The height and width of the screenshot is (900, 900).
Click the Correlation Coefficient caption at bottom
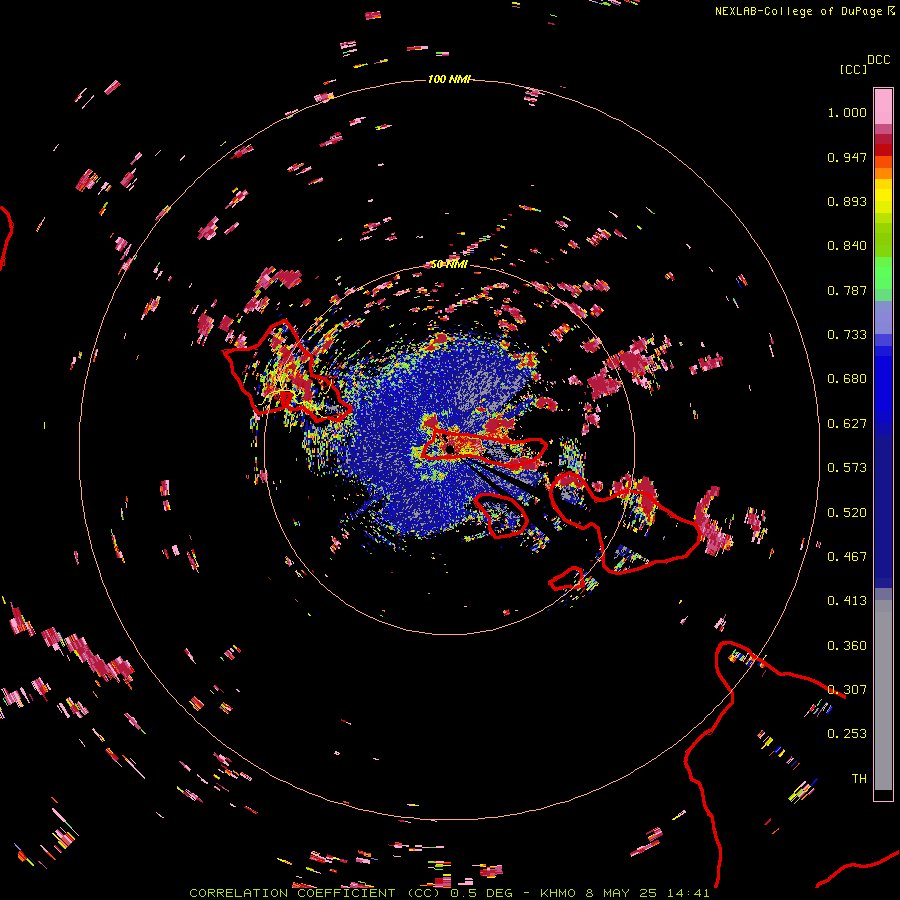coord(449,893)
